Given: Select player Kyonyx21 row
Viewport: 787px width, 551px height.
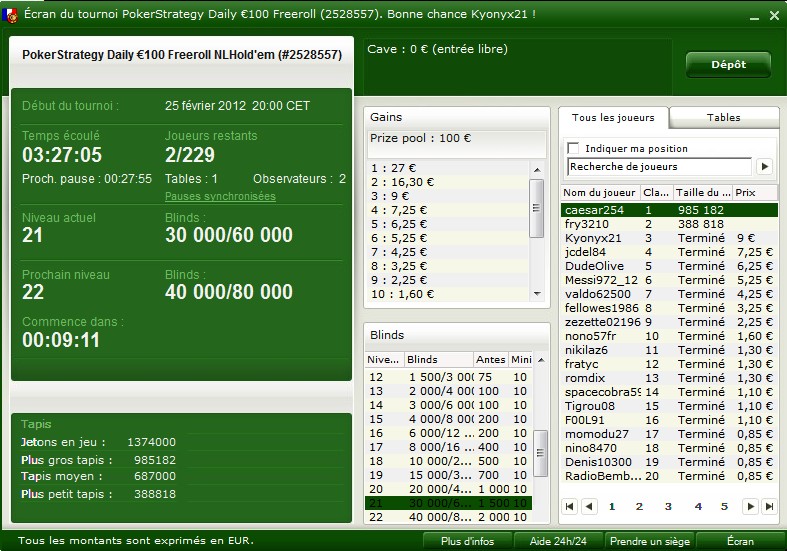Looking at the screenshot, I should (669, 238).
